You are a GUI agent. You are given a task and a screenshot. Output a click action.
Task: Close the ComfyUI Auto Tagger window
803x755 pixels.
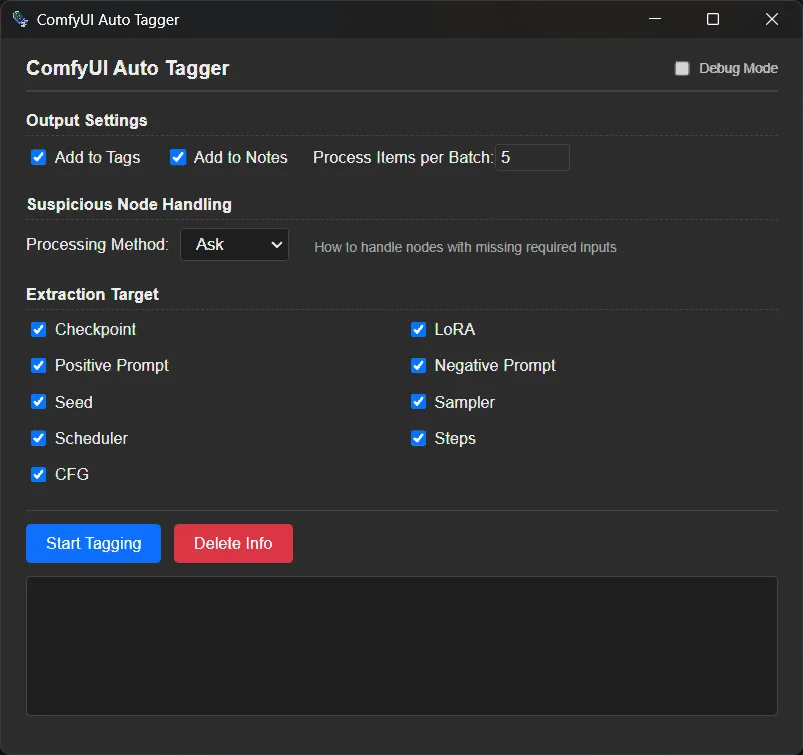771,19
